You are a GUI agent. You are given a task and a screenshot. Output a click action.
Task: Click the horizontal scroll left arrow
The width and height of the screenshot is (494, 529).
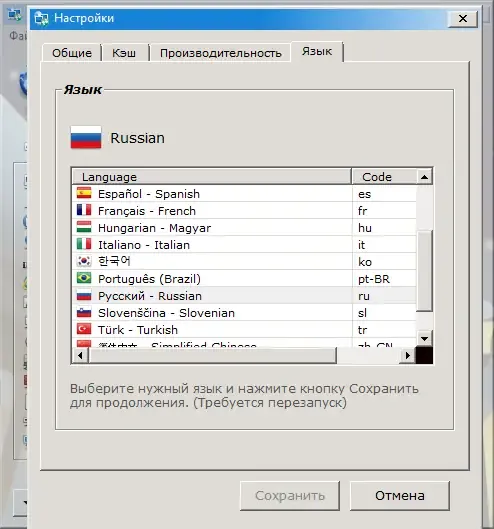tap(80, 355)
